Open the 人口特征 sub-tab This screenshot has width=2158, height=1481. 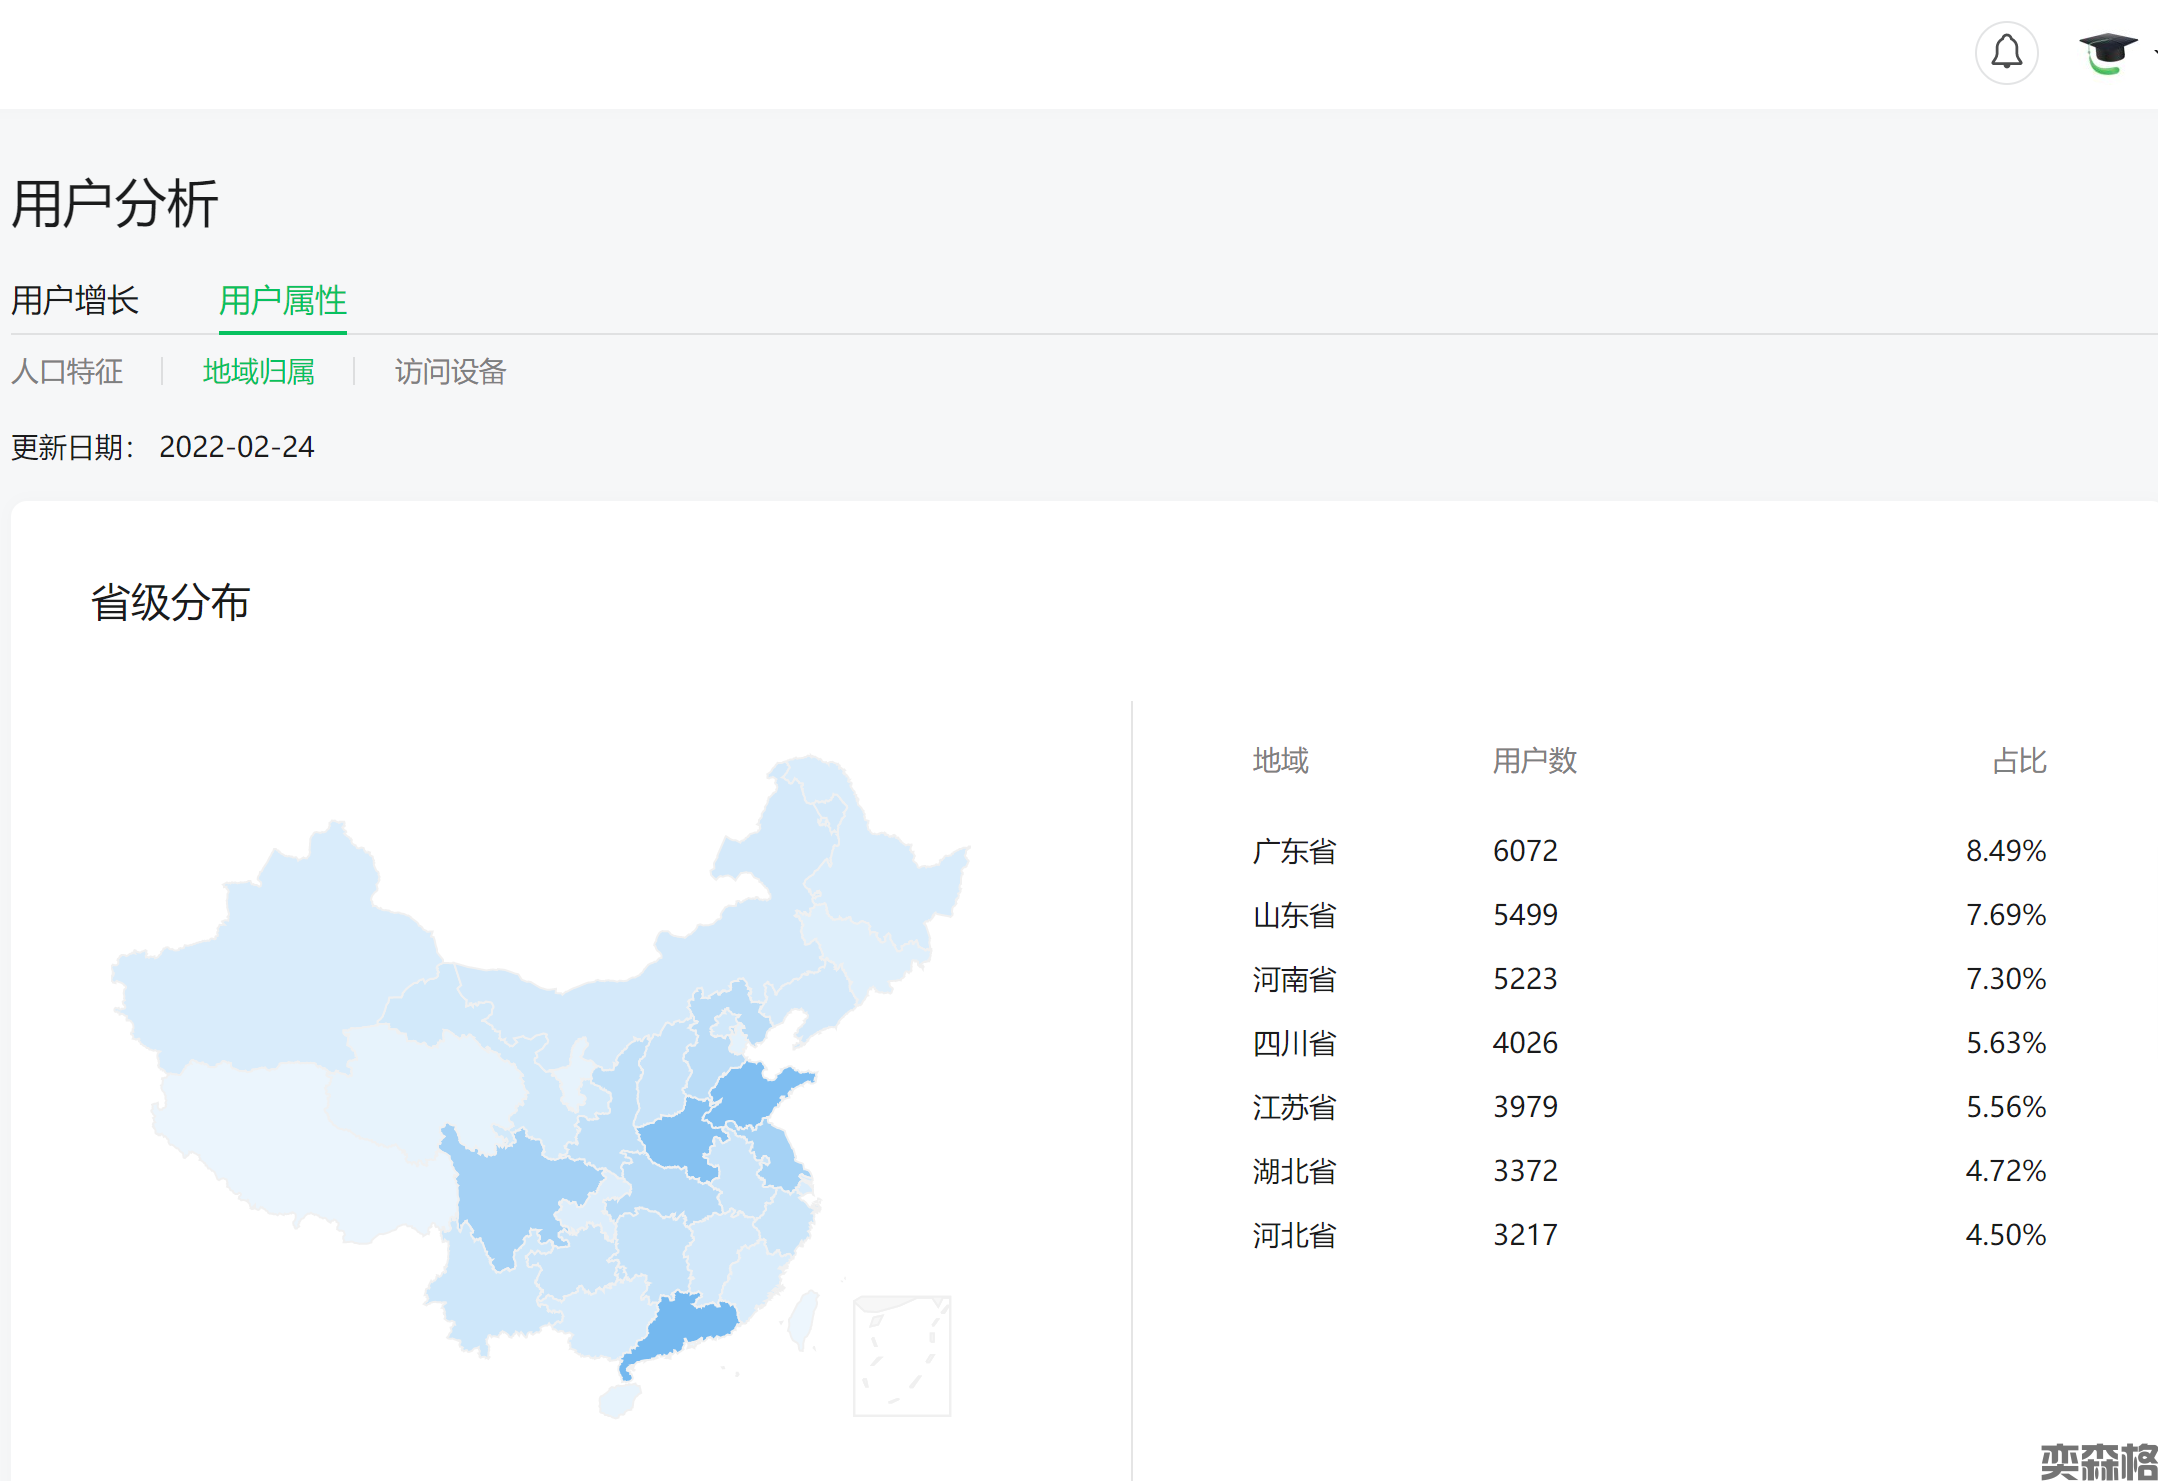67,372
